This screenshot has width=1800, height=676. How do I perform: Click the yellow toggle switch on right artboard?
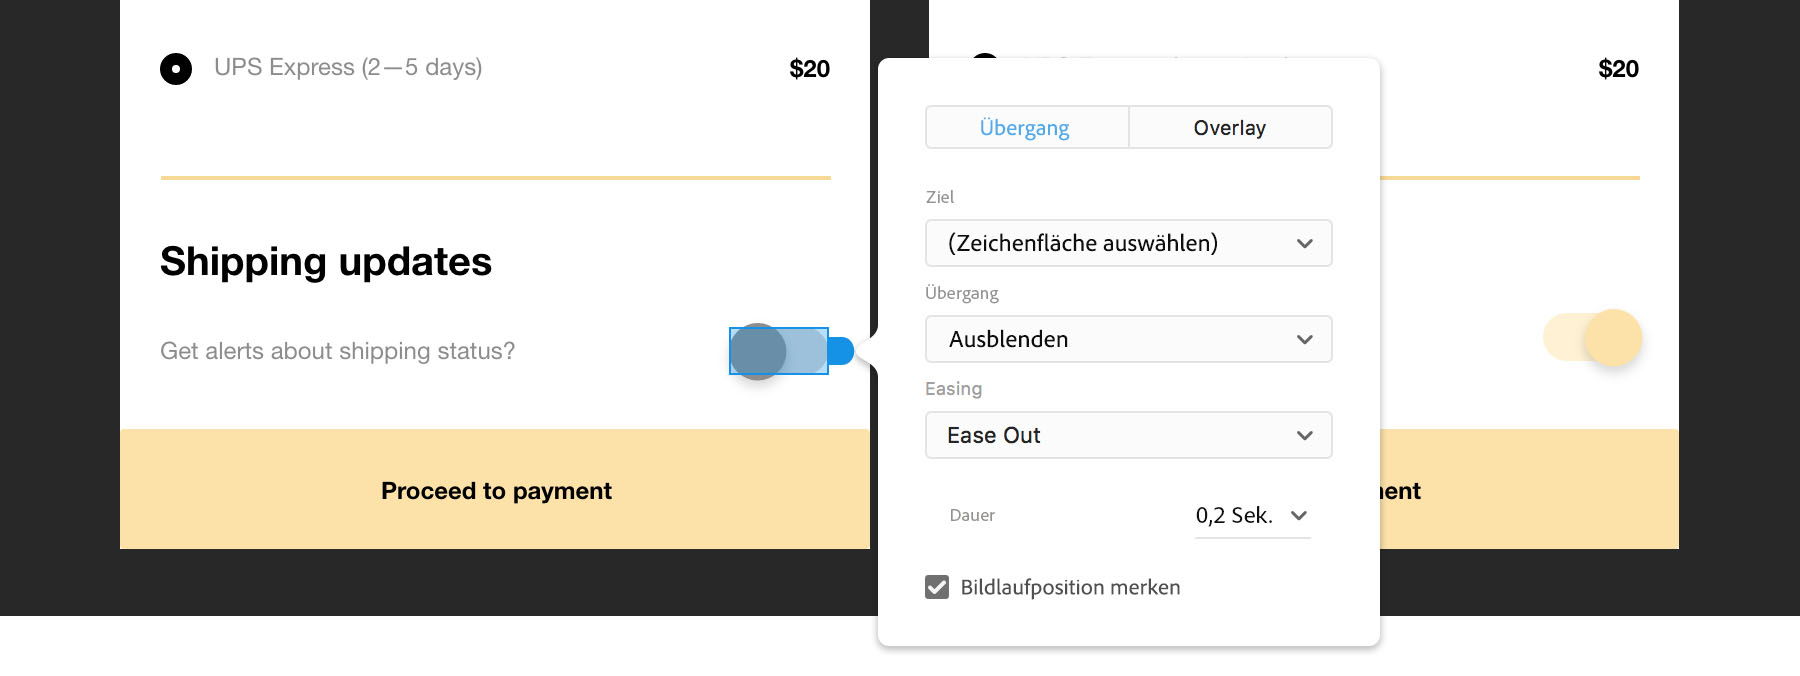(1592, 338)
